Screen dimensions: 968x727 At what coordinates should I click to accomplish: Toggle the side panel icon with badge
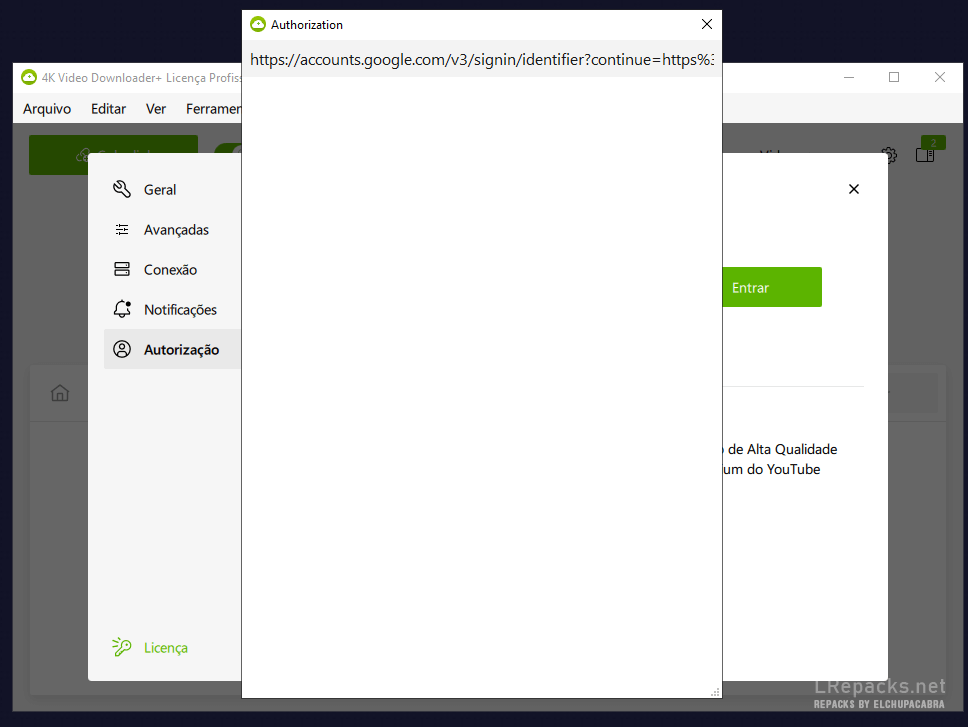(925, 154)
